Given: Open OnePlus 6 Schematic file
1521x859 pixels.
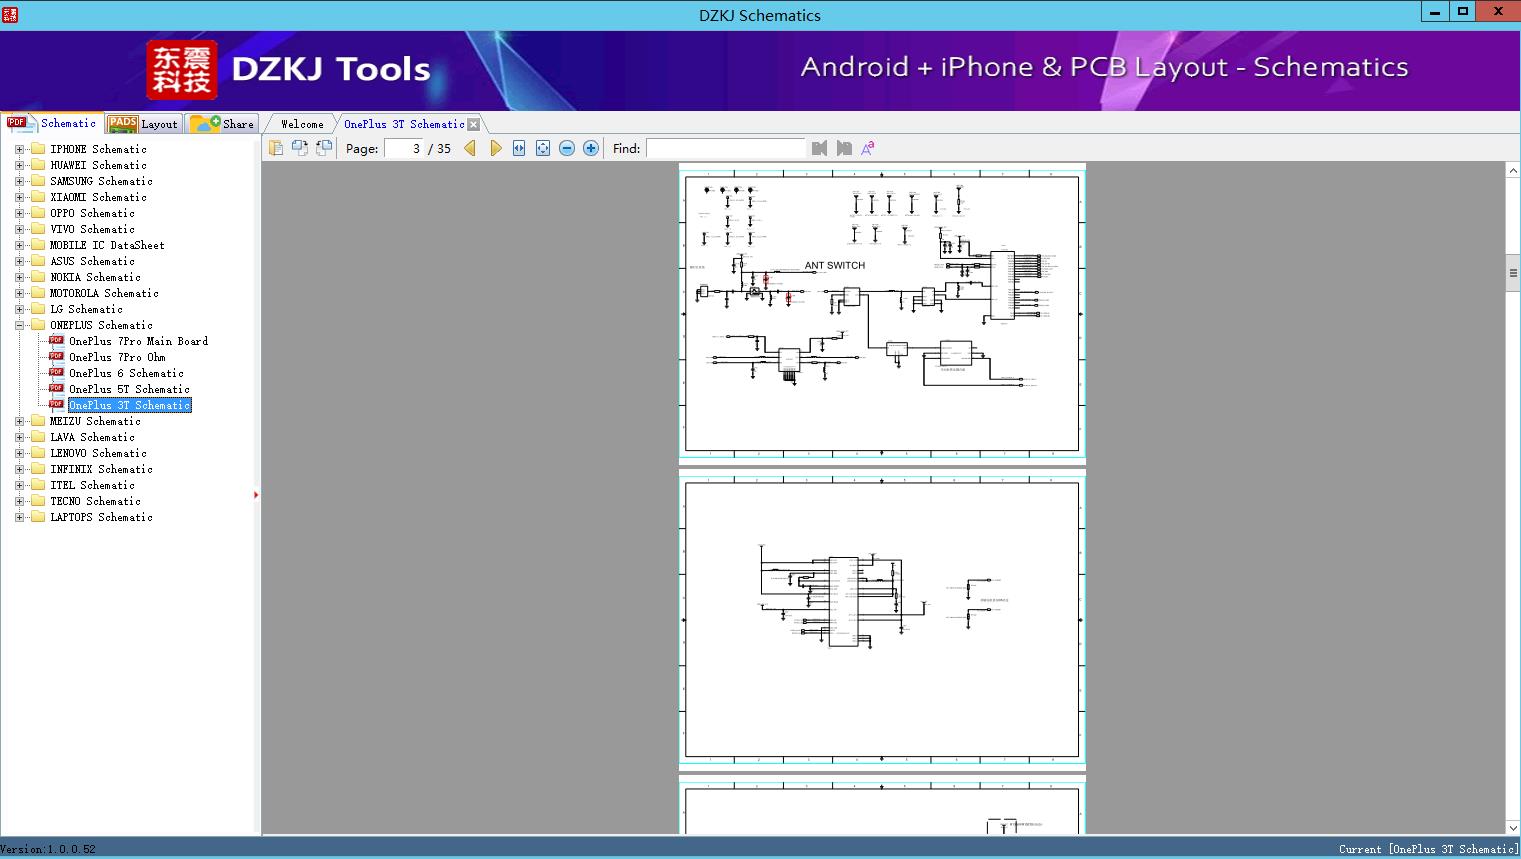Looking at the screenshot, I should (126, 373).
